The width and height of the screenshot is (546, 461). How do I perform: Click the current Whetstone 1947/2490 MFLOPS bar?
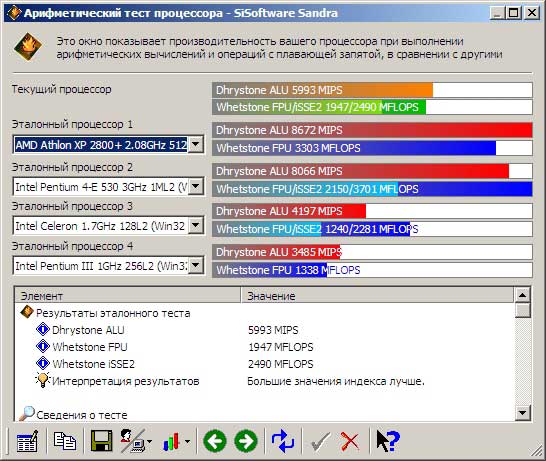[372, 107]
